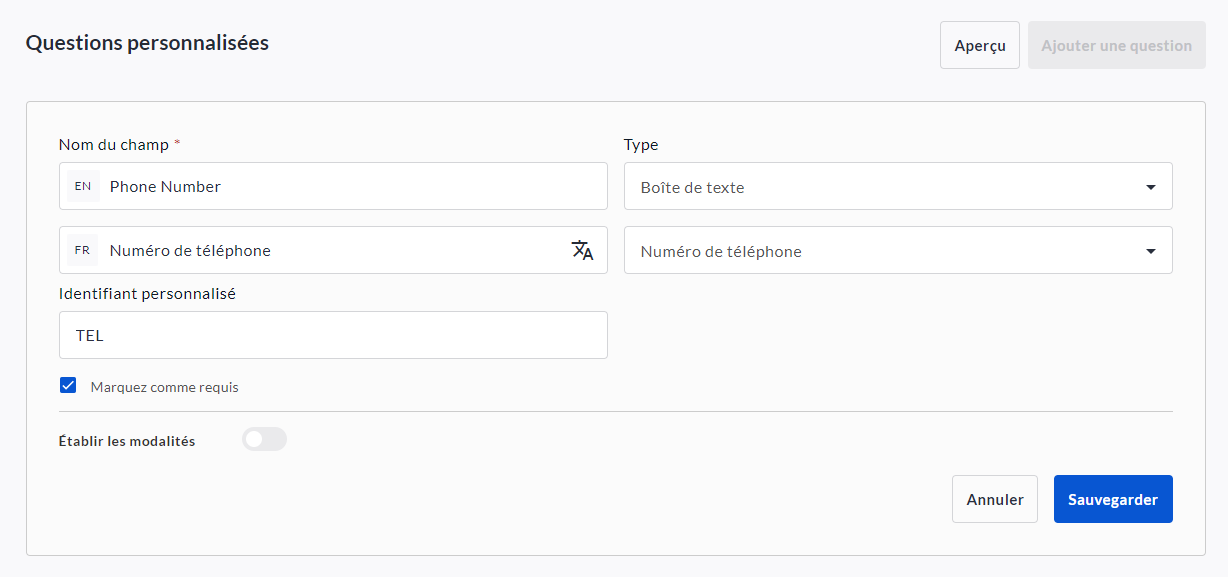Click Ajouter une question button
The height and width of the screenshot is (577, 1228).
coord(1116,46)
